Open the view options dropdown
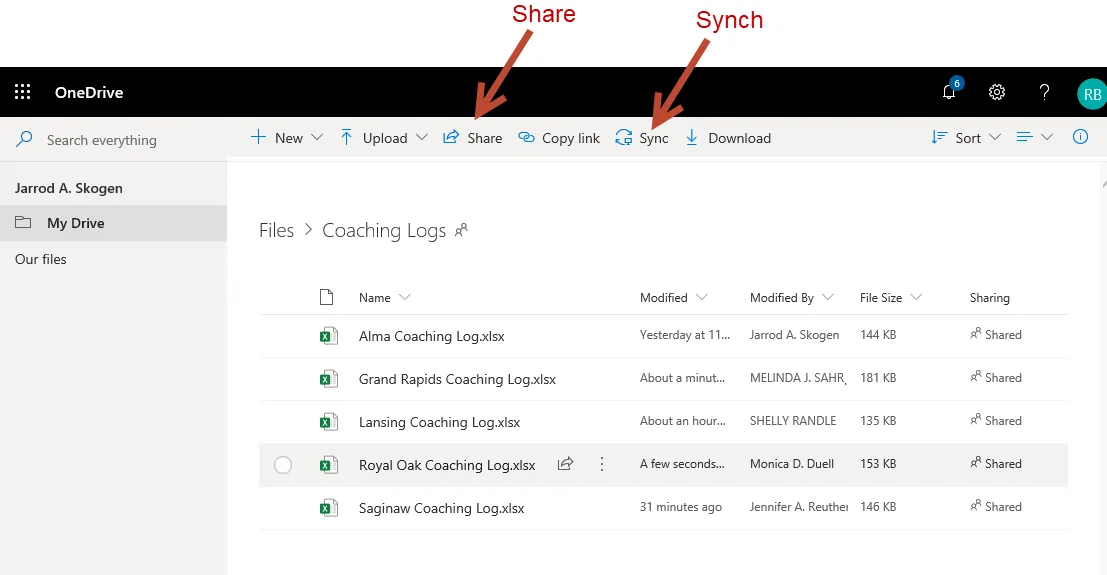 click(1034, 138)
